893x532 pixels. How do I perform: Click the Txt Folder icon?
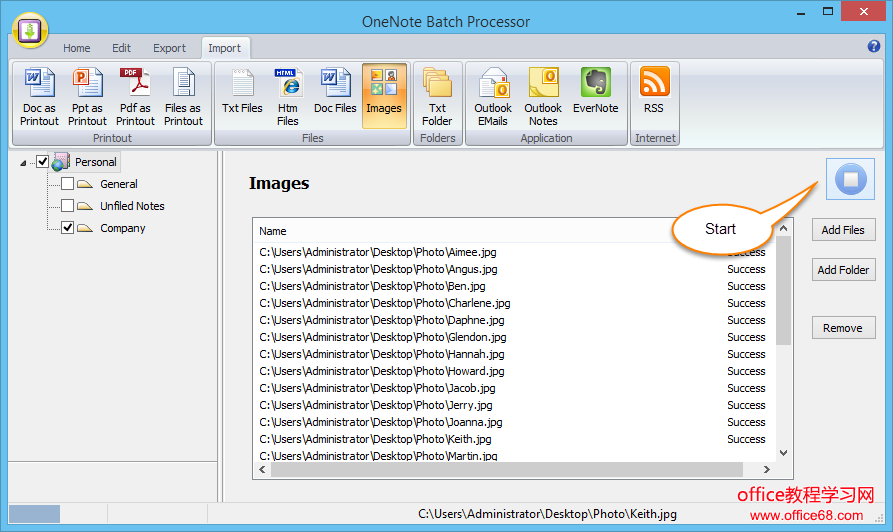point(437,97)
